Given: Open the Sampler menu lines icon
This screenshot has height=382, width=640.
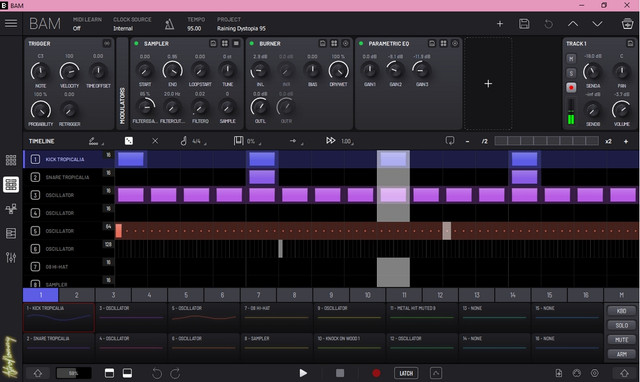Looking at the screenshot, I should (236, 43).
